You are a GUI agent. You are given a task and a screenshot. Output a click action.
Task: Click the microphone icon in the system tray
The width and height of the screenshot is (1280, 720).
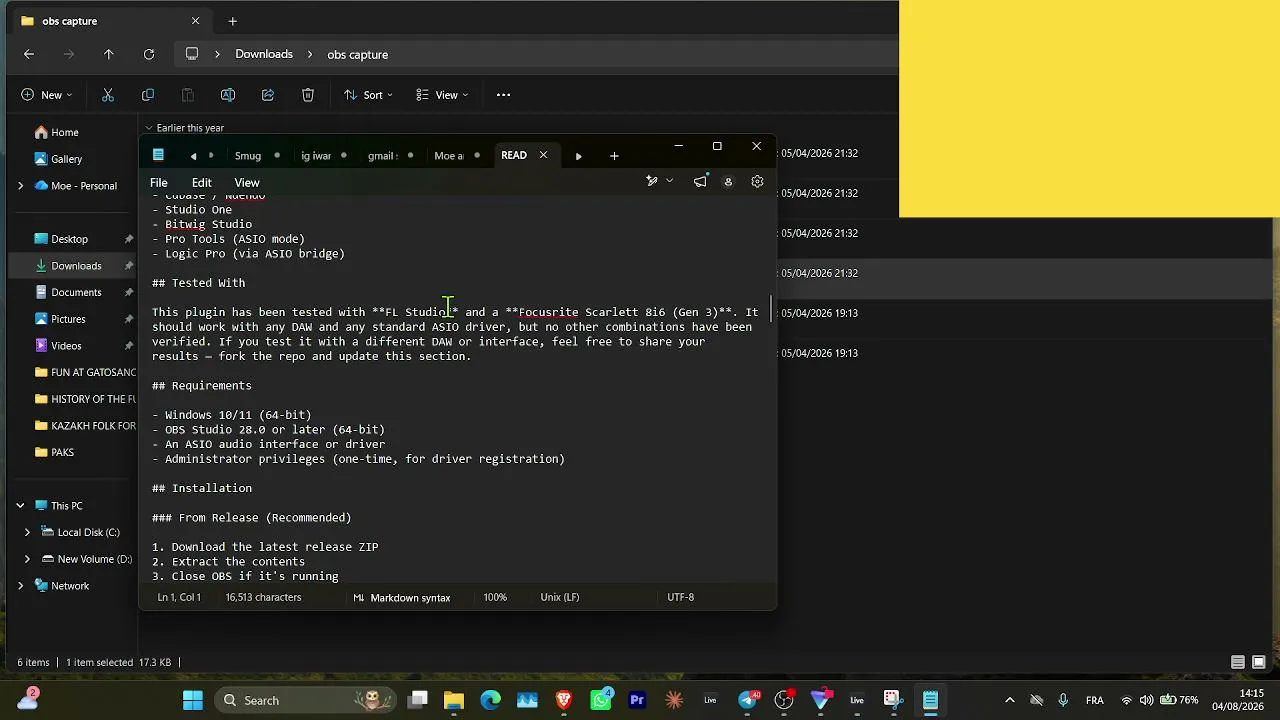coord(1063,700)
